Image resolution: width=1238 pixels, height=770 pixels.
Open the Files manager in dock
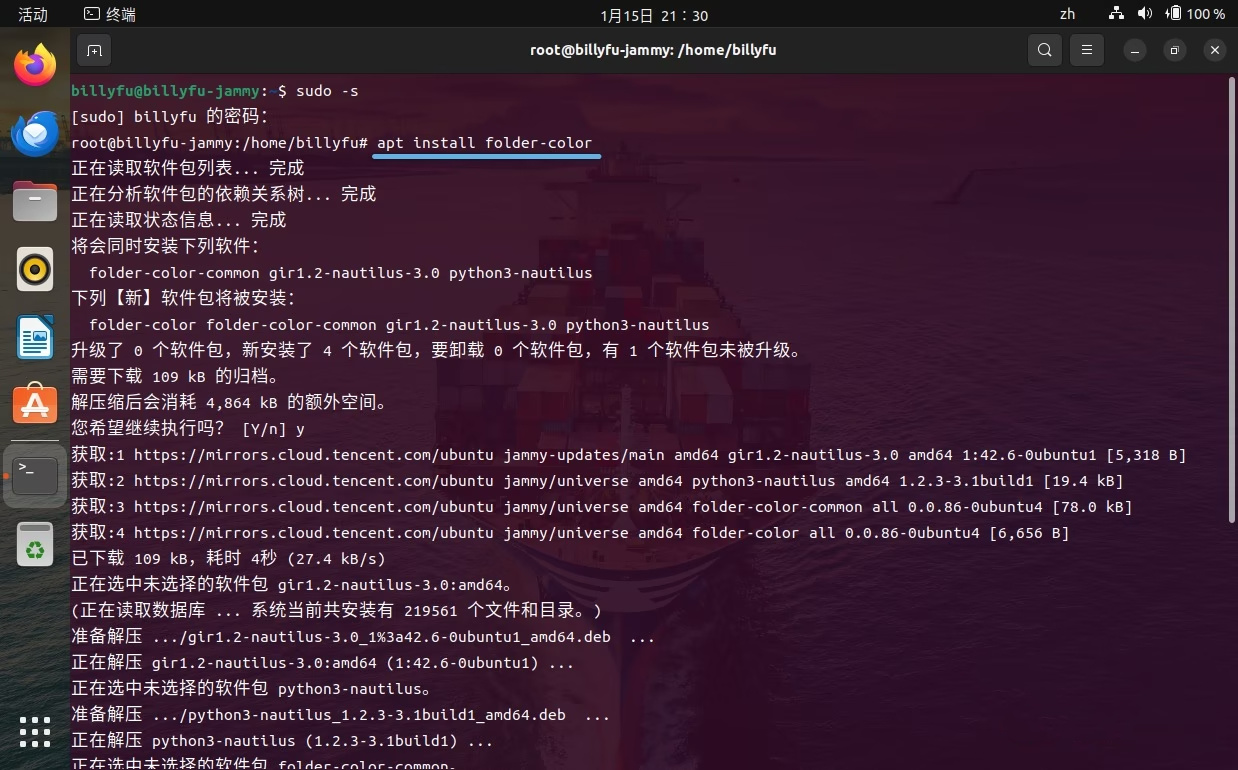[35, 201]
